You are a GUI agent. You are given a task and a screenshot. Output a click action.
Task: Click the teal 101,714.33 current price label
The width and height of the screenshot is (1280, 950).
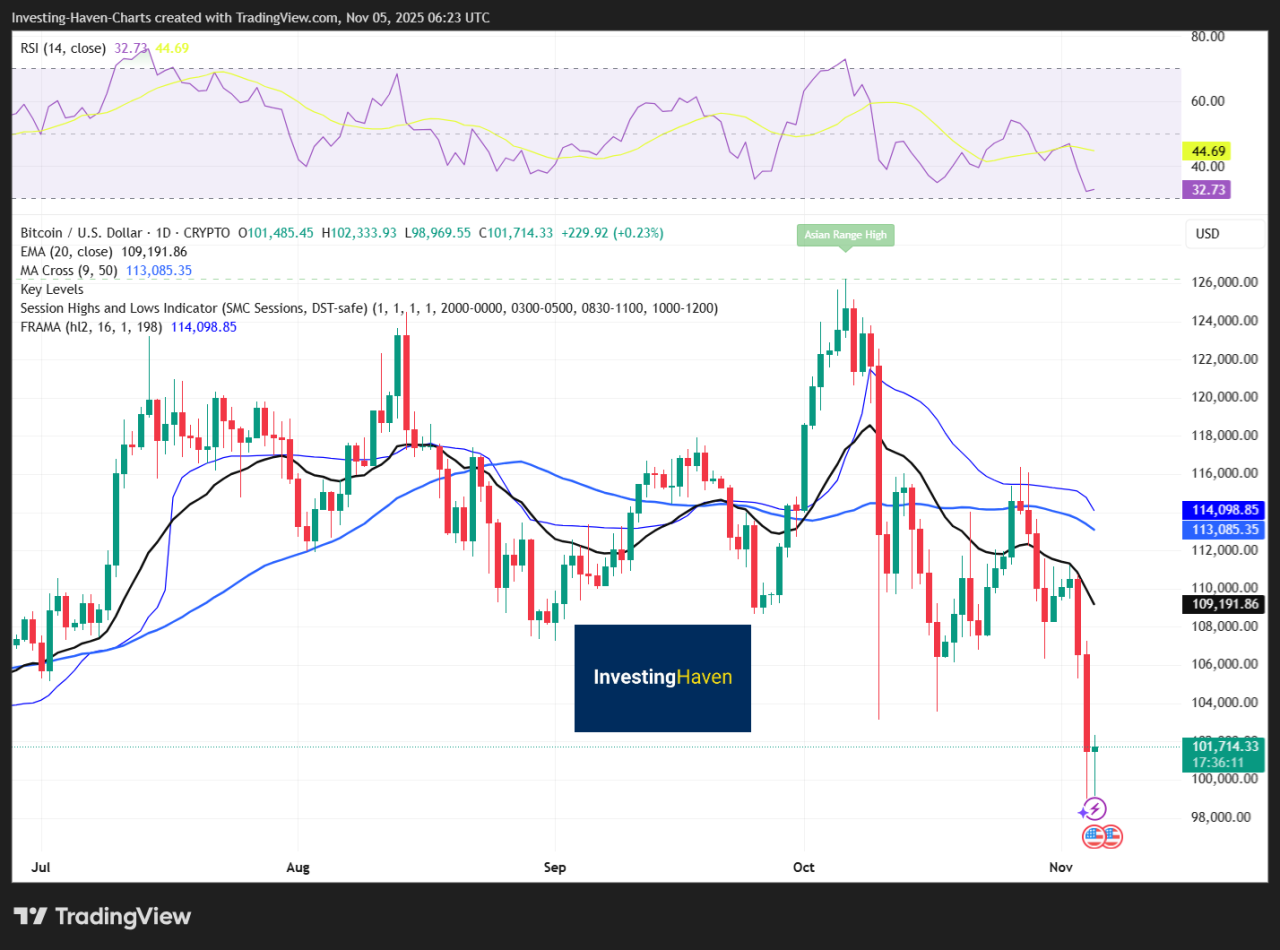coord(1222,746)
